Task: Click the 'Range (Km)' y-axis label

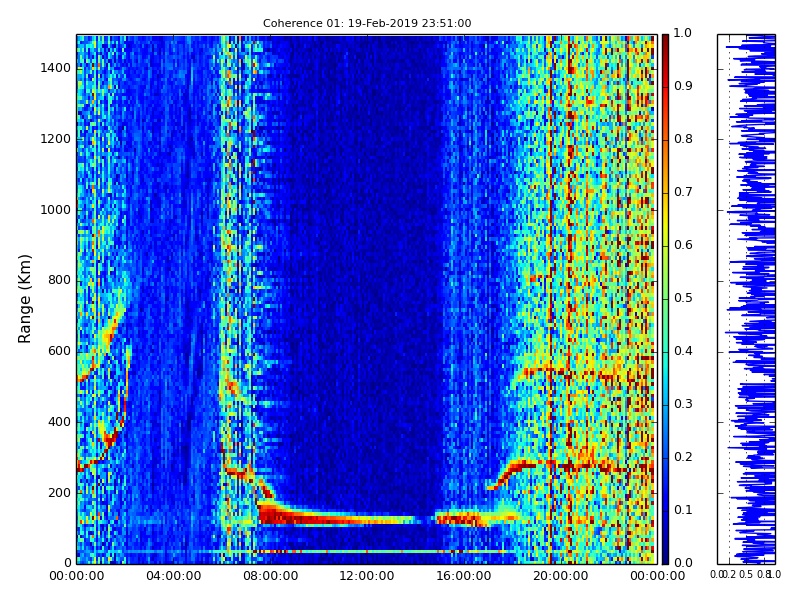Action: [24, 299]
